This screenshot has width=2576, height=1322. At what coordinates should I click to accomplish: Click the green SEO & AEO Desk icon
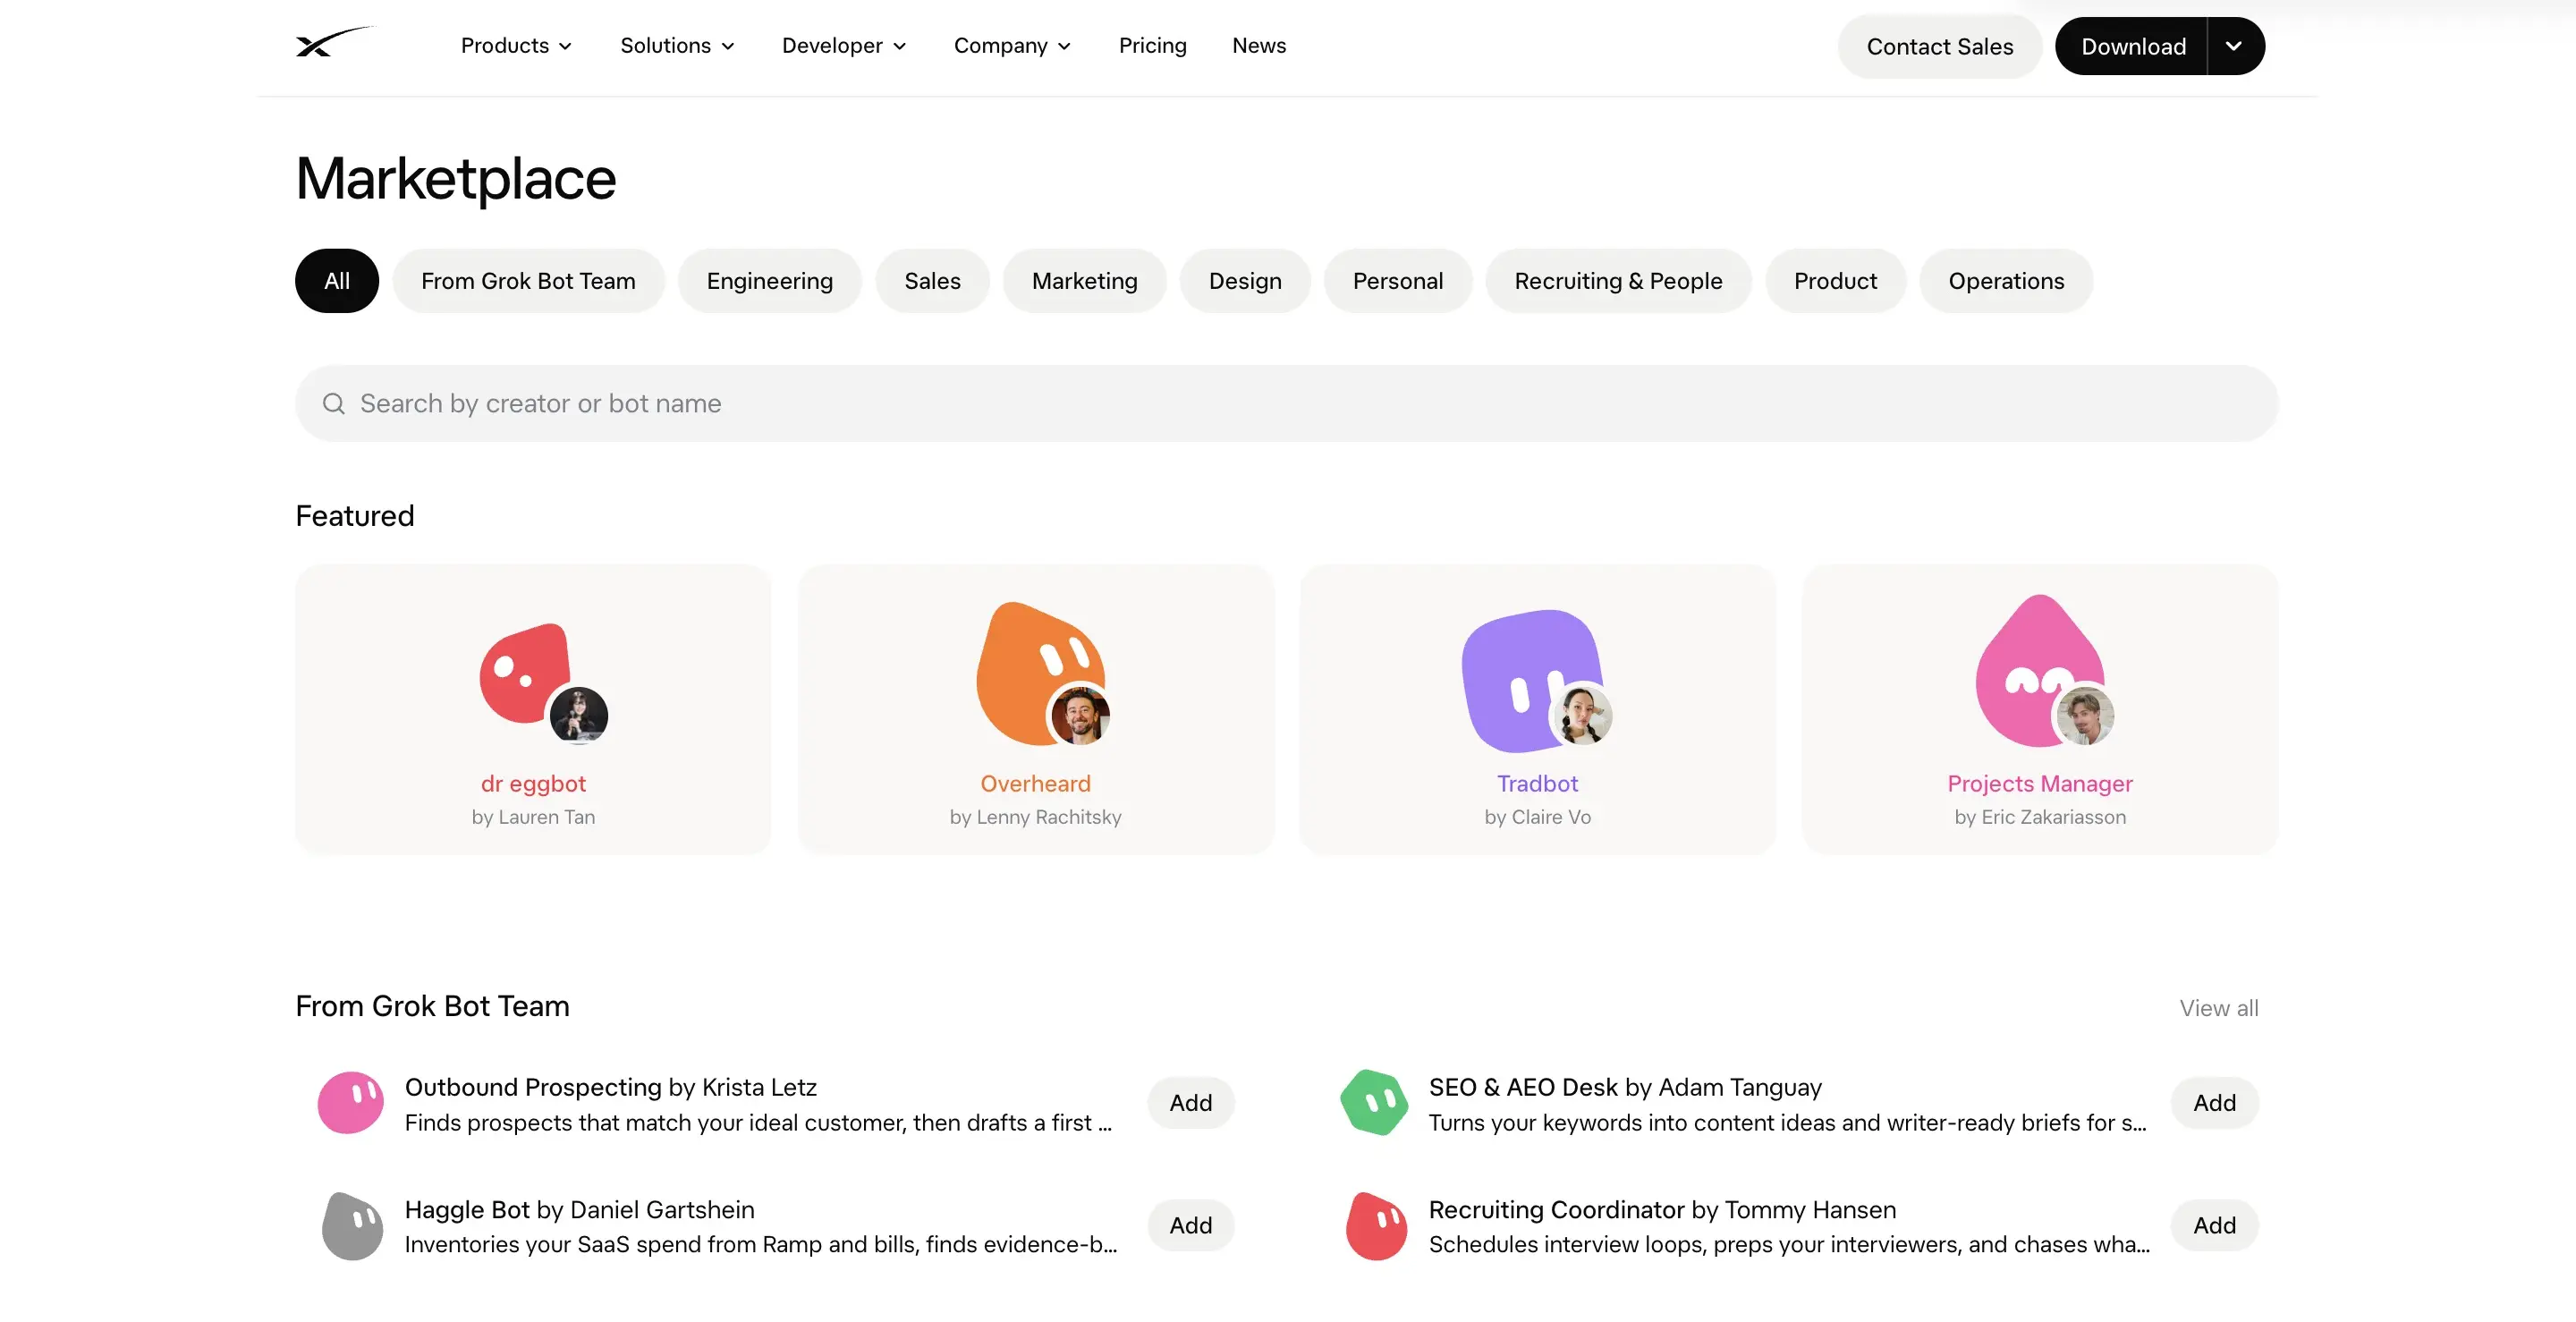click(x=1375, y=1103)
